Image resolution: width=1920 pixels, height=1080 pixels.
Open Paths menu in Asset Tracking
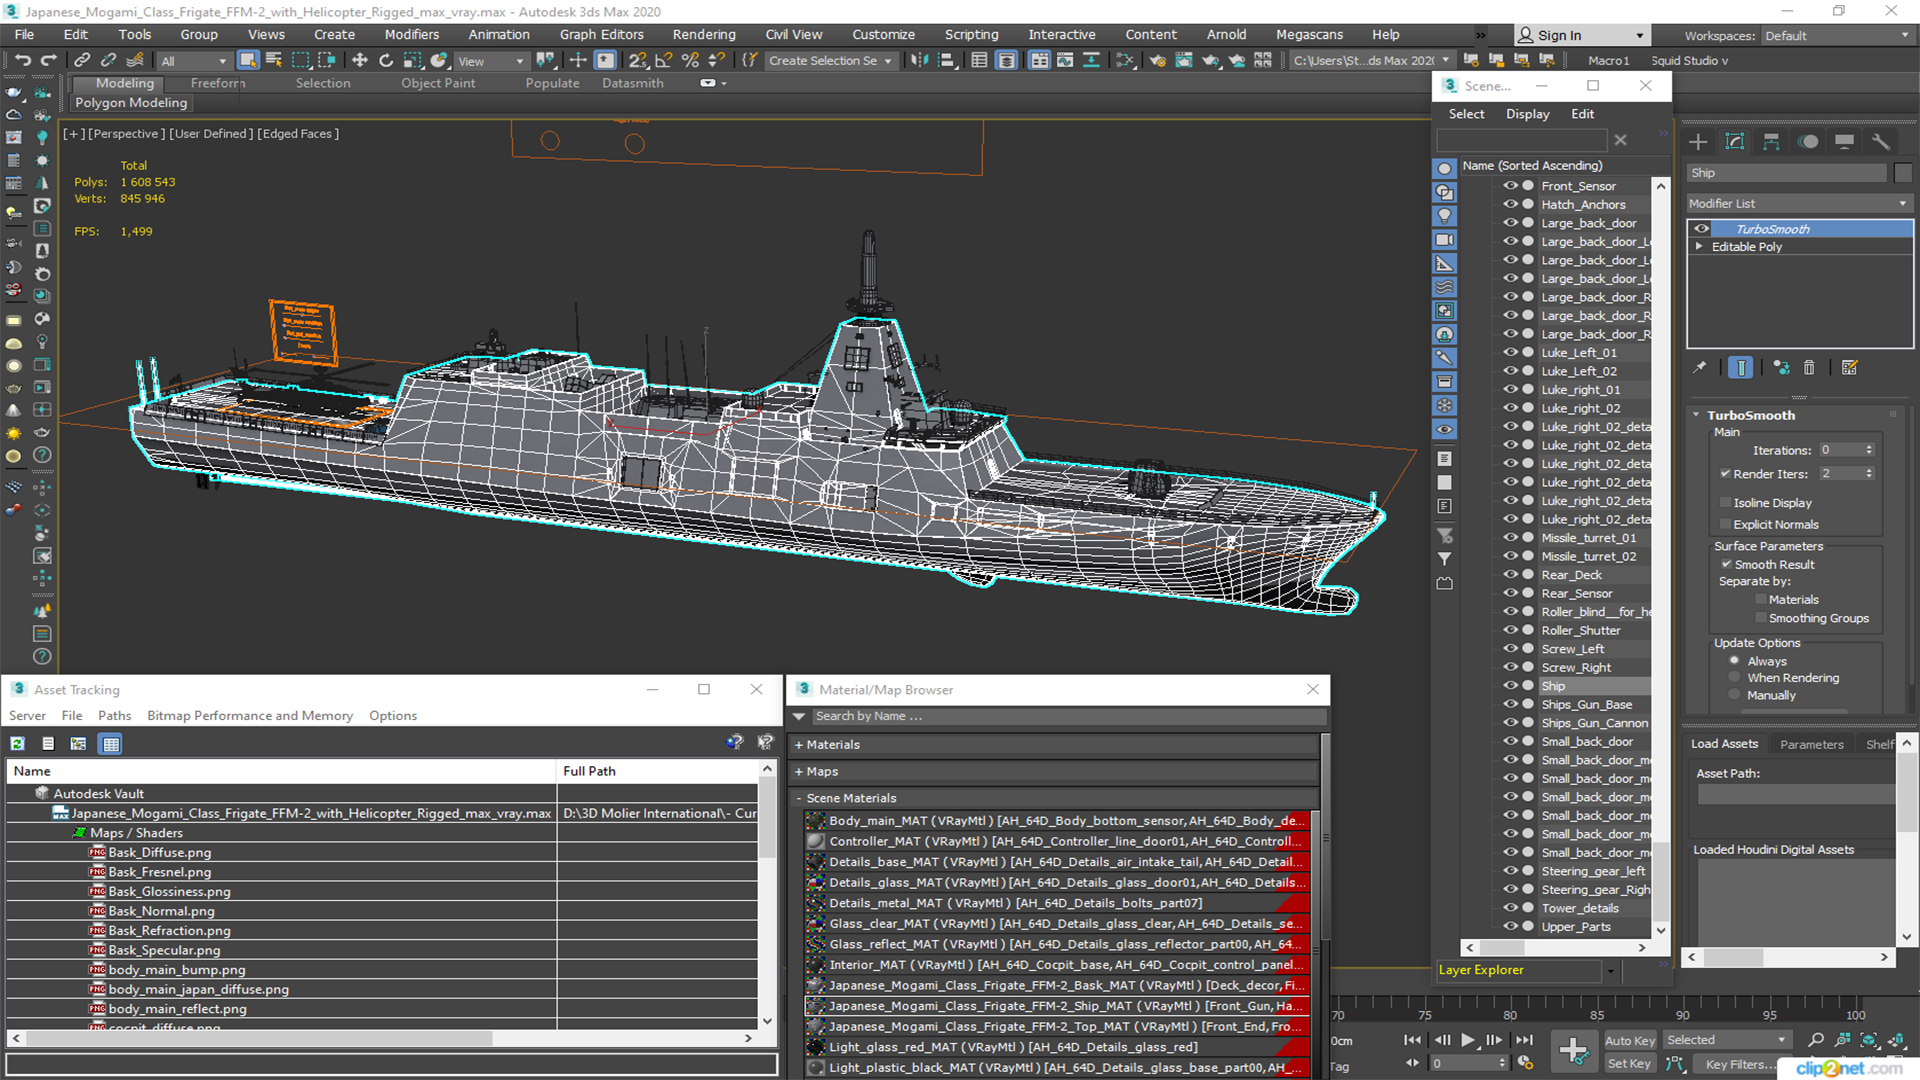point(114,716)
